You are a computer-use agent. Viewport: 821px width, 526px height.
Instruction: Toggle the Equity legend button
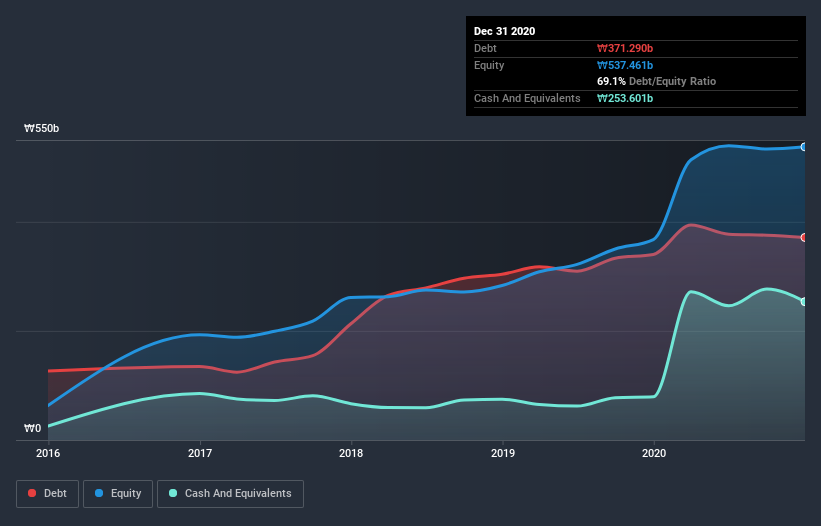pyautogui.click(x=118, y=494)
